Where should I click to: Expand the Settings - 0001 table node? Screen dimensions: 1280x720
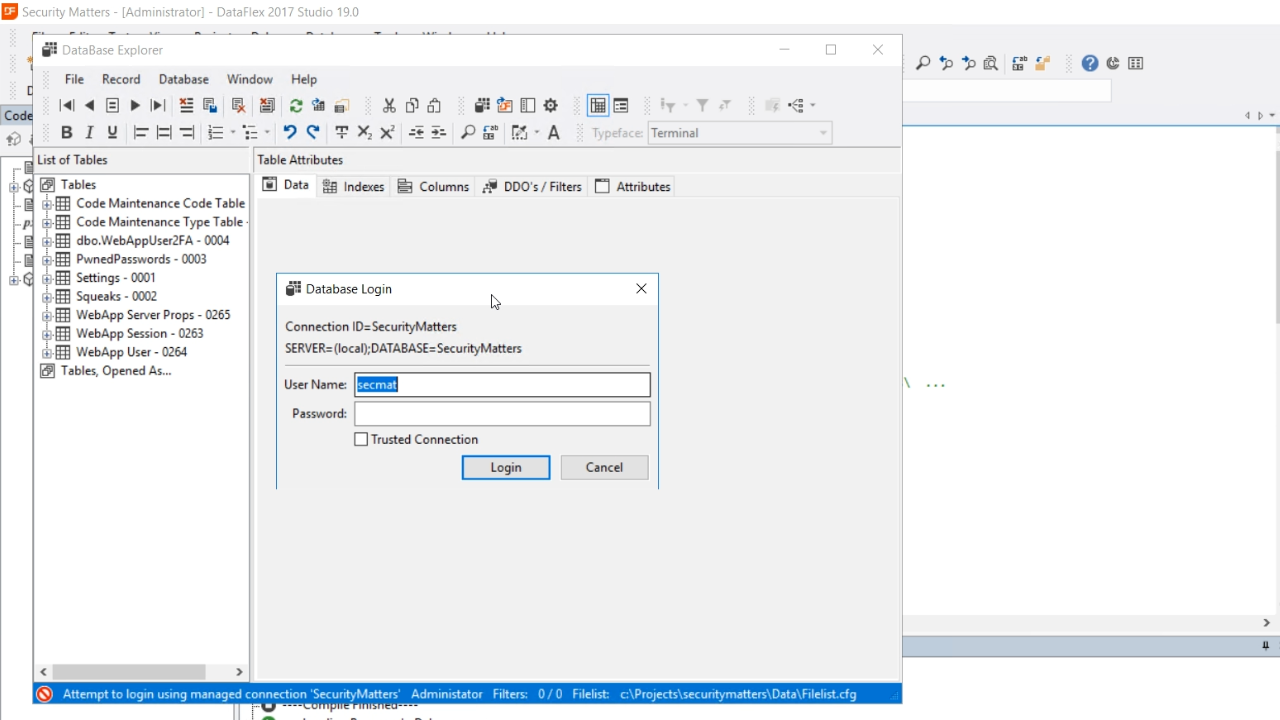[x=47, y=278]
